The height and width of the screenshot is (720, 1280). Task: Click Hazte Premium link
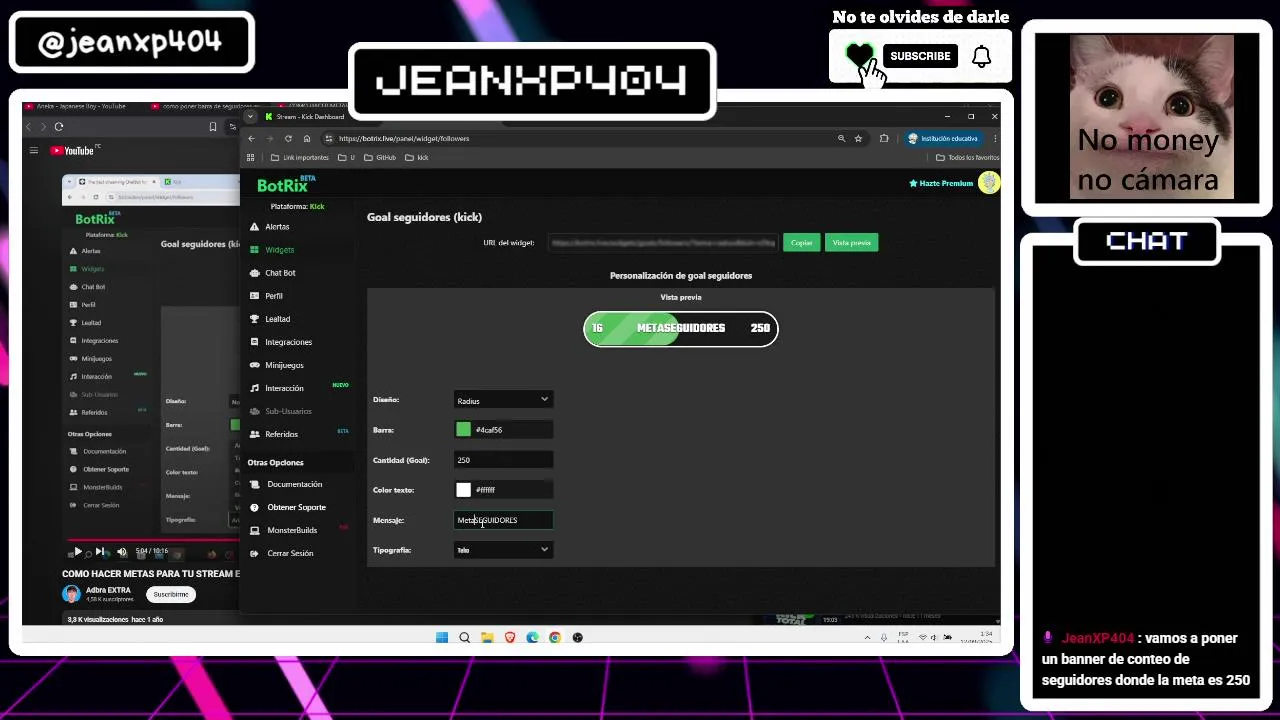click(941, 184)
